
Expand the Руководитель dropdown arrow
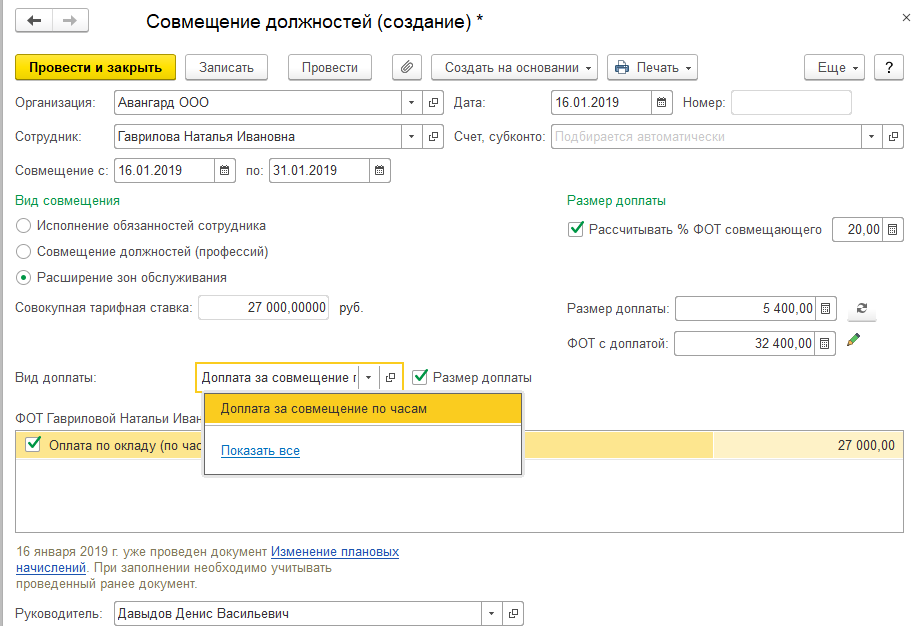[491, 613]
